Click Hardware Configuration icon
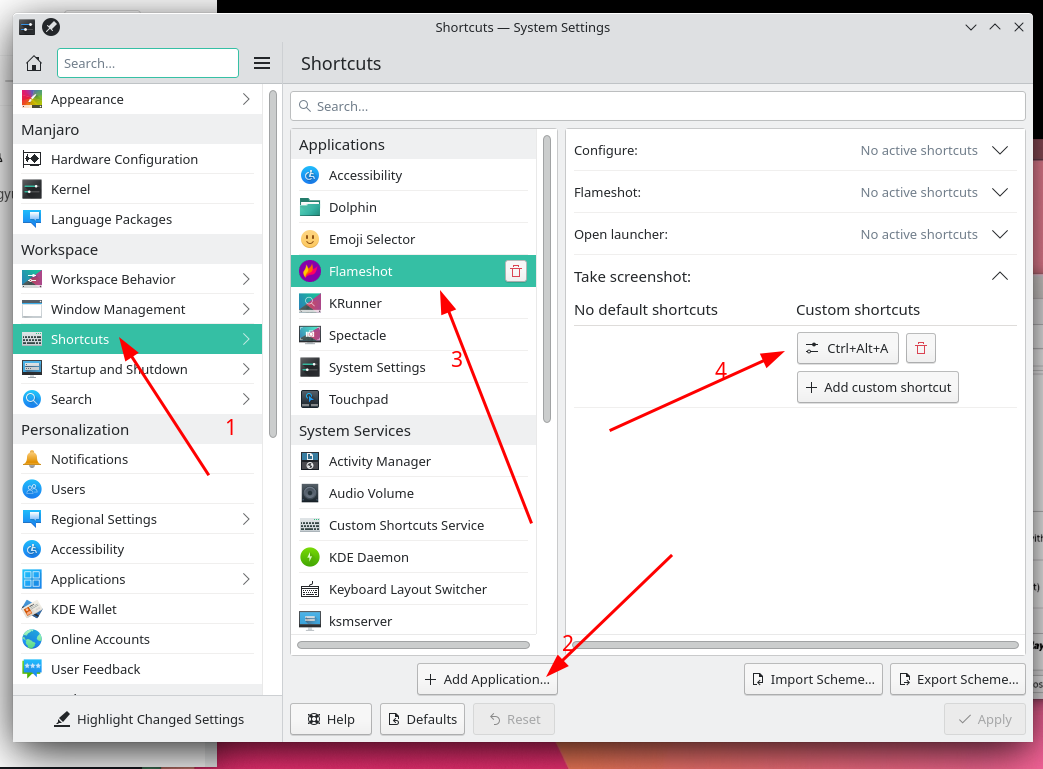The height and width of the screenshot is (769, 1043). click(32, 159)
